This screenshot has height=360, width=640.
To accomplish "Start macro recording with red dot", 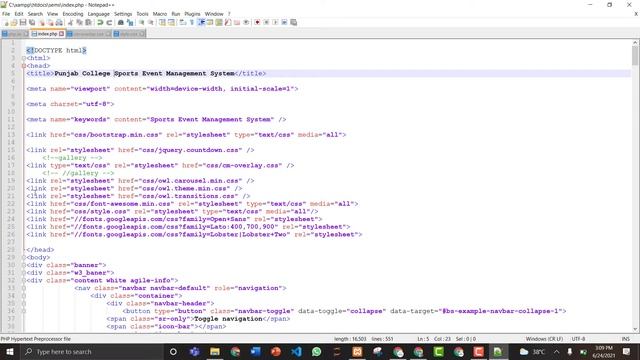I will point(257,22).
